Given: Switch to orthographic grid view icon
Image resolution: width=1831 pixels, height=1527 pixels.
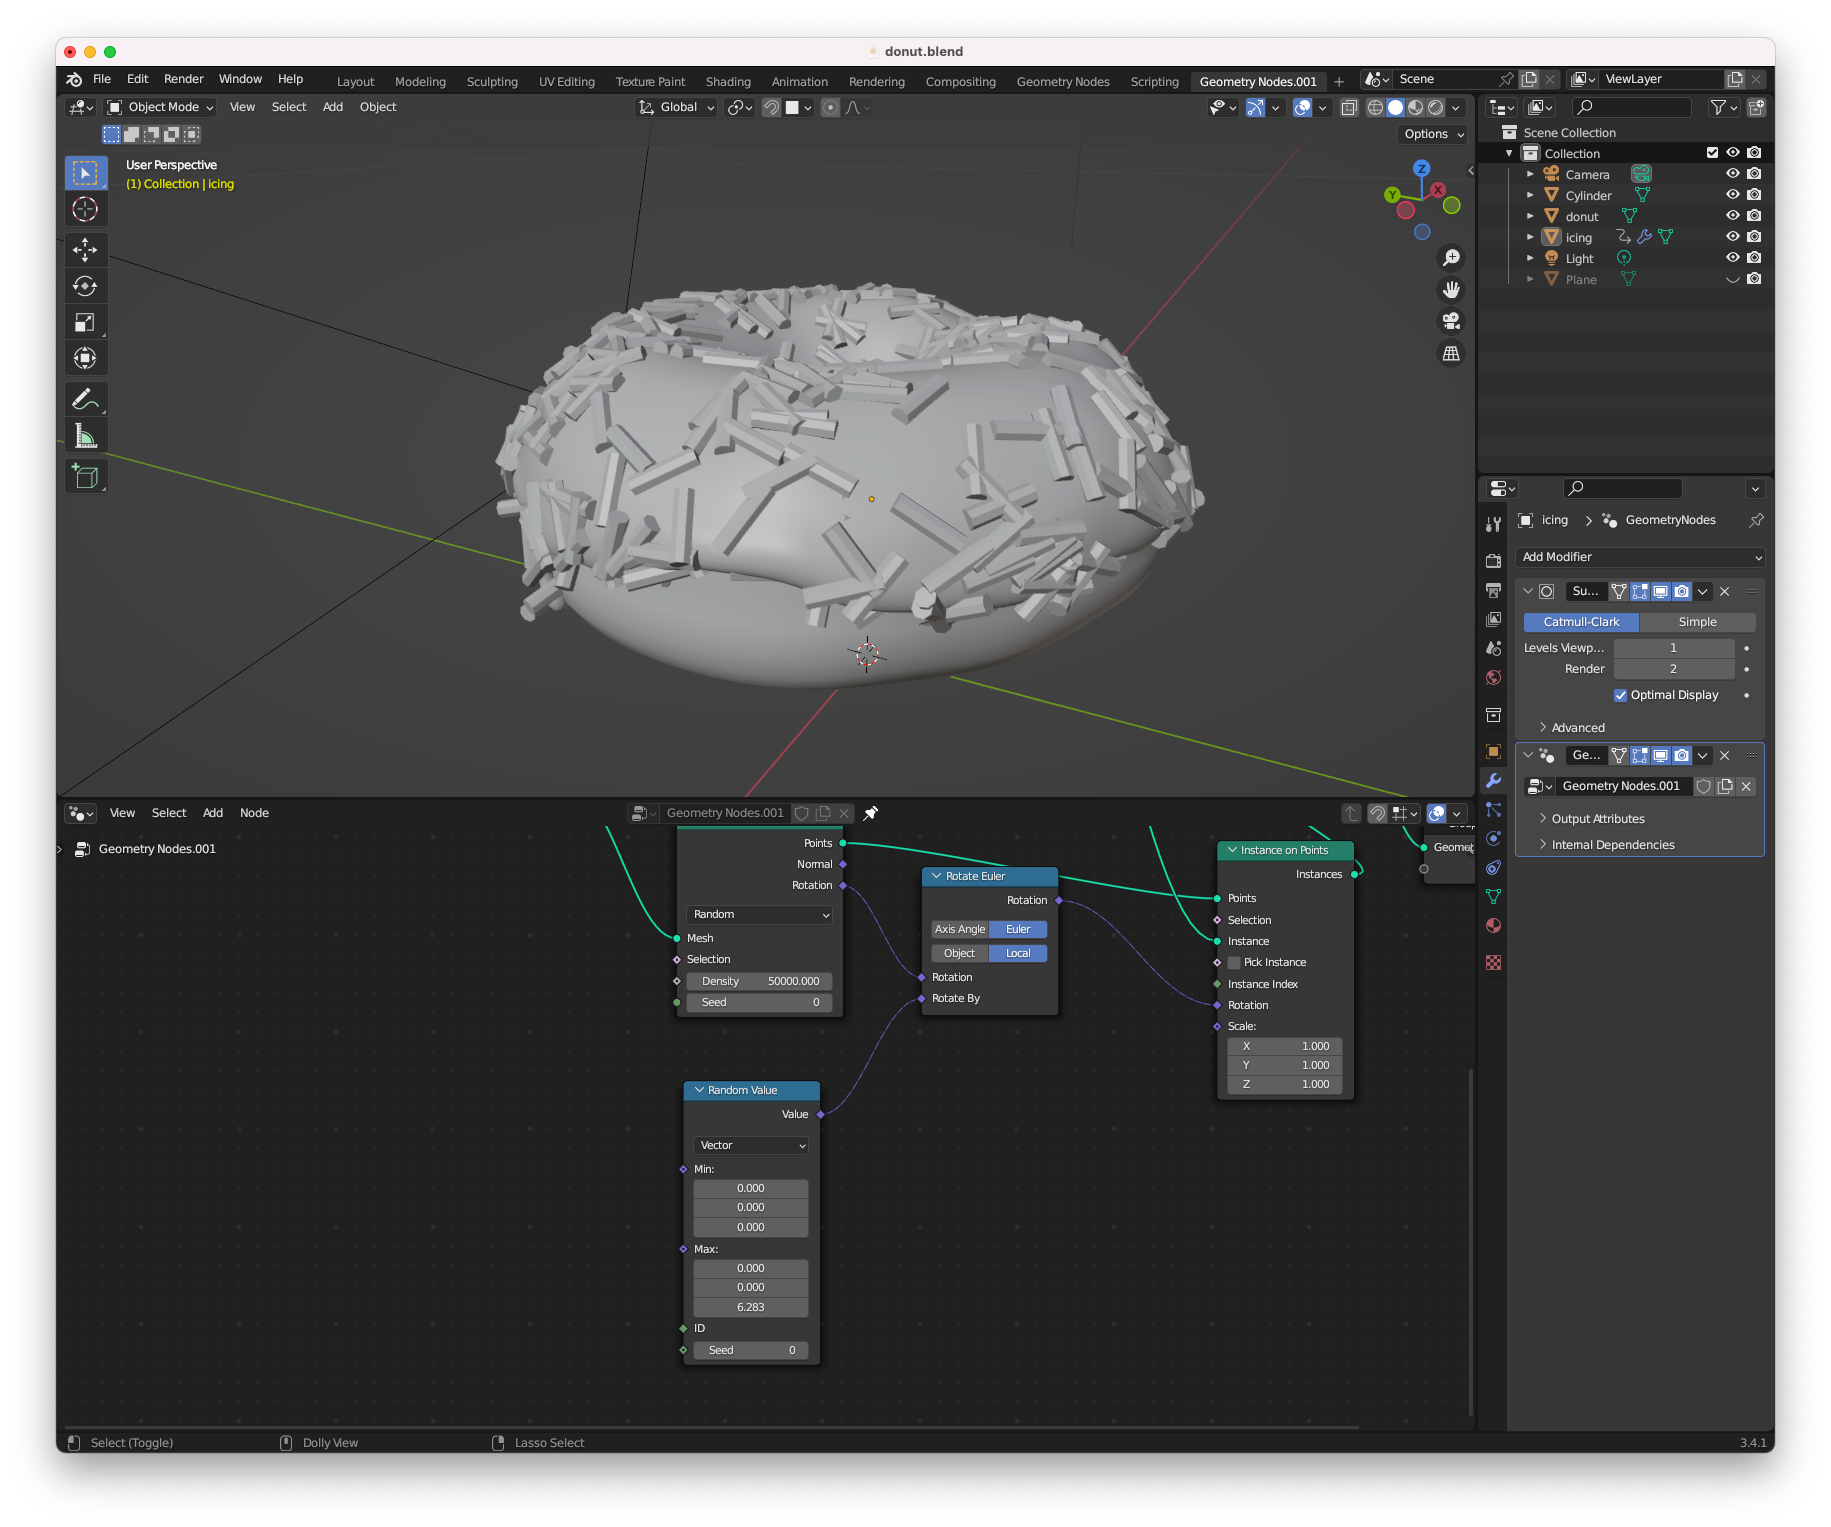Looking at the screenshot, I should 1451,353.
